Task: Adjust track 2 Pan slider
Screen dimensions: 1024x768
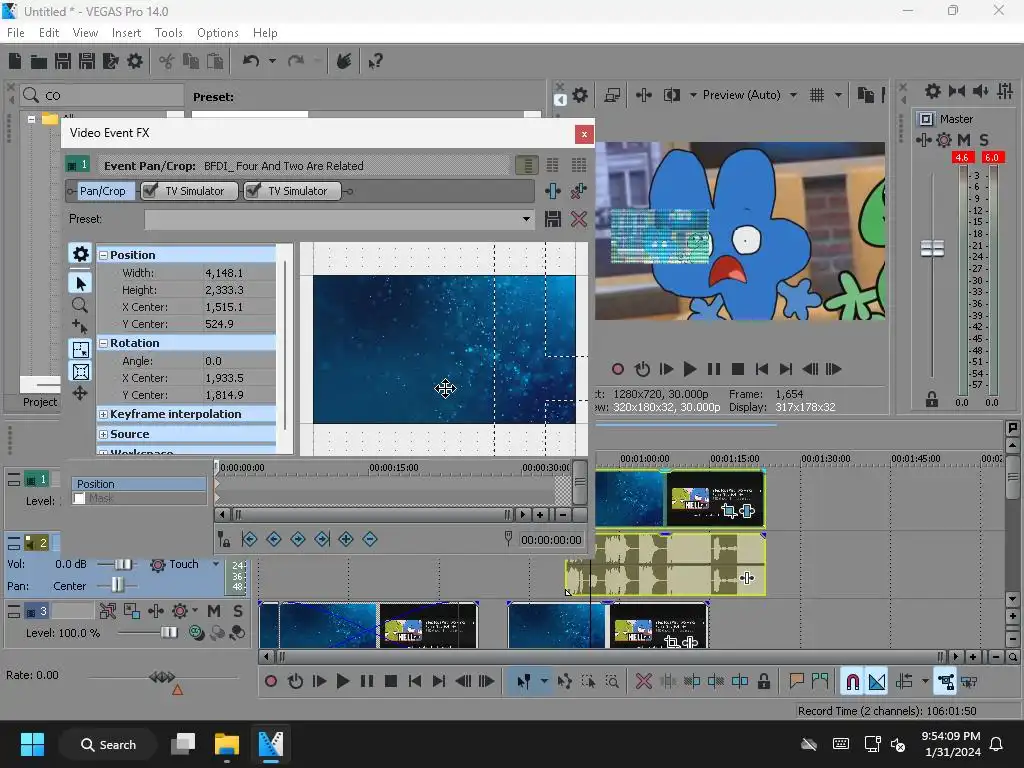Action: [116, 585]
